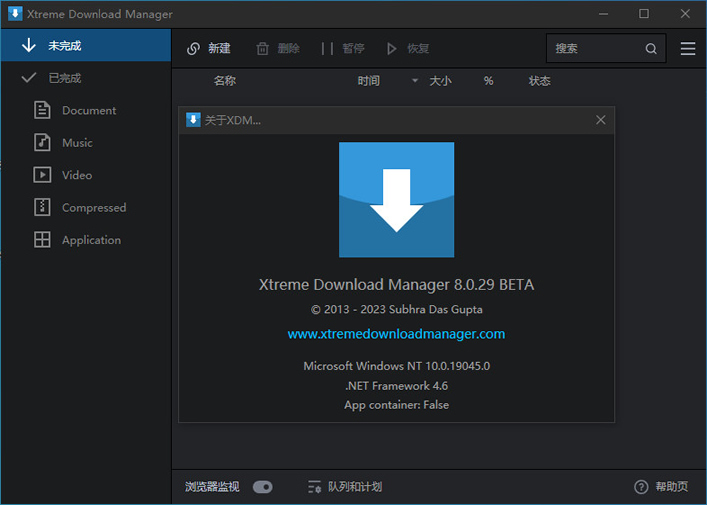Image resolution: width=707 pixels, height=505 pixels.
Task: Click the Music note category icon
Action: [x=42, y=142]
